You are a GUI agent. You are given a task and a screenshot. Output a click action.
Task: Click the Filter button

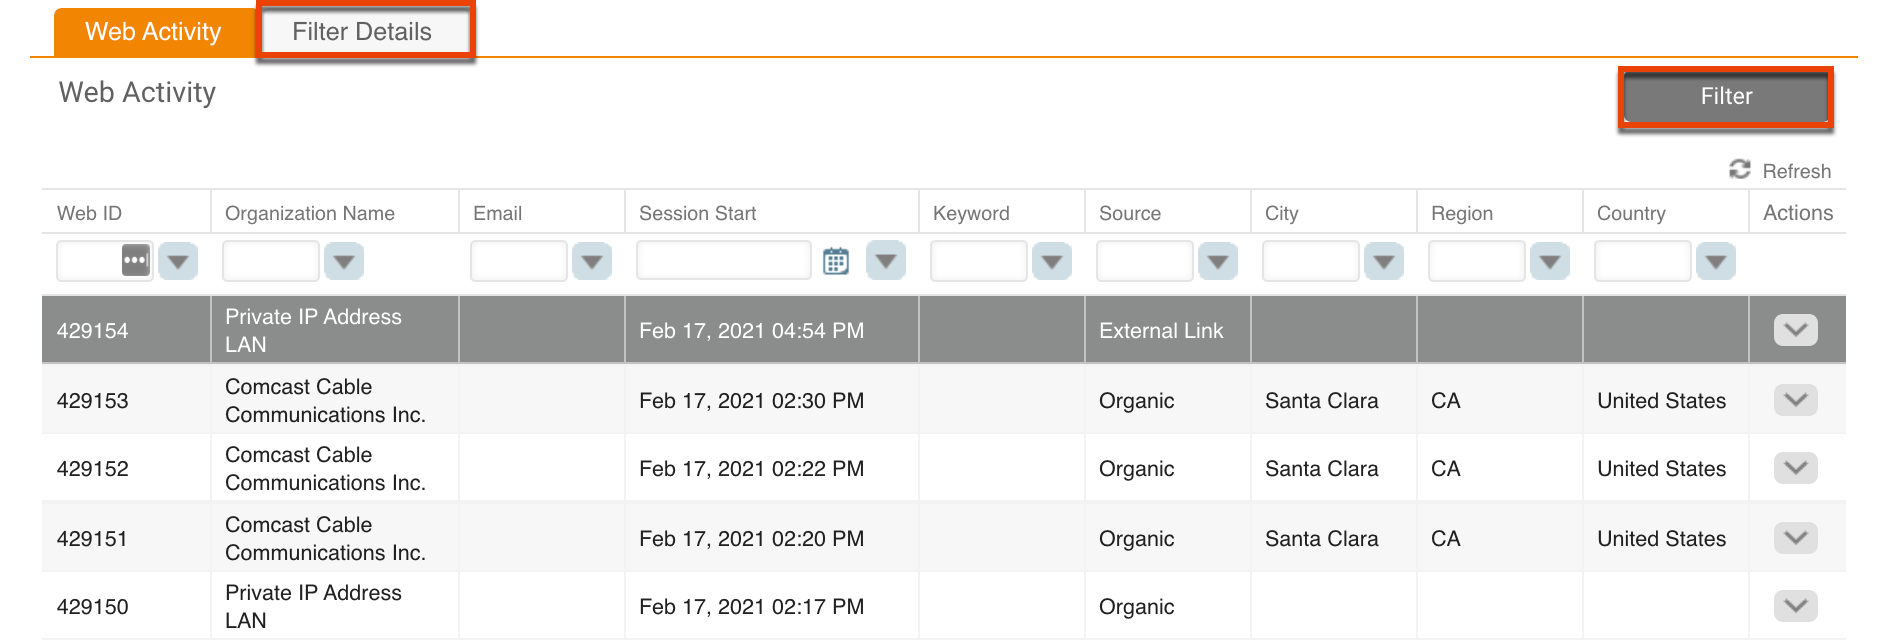pyautogui.click(x=1726, y=96)
